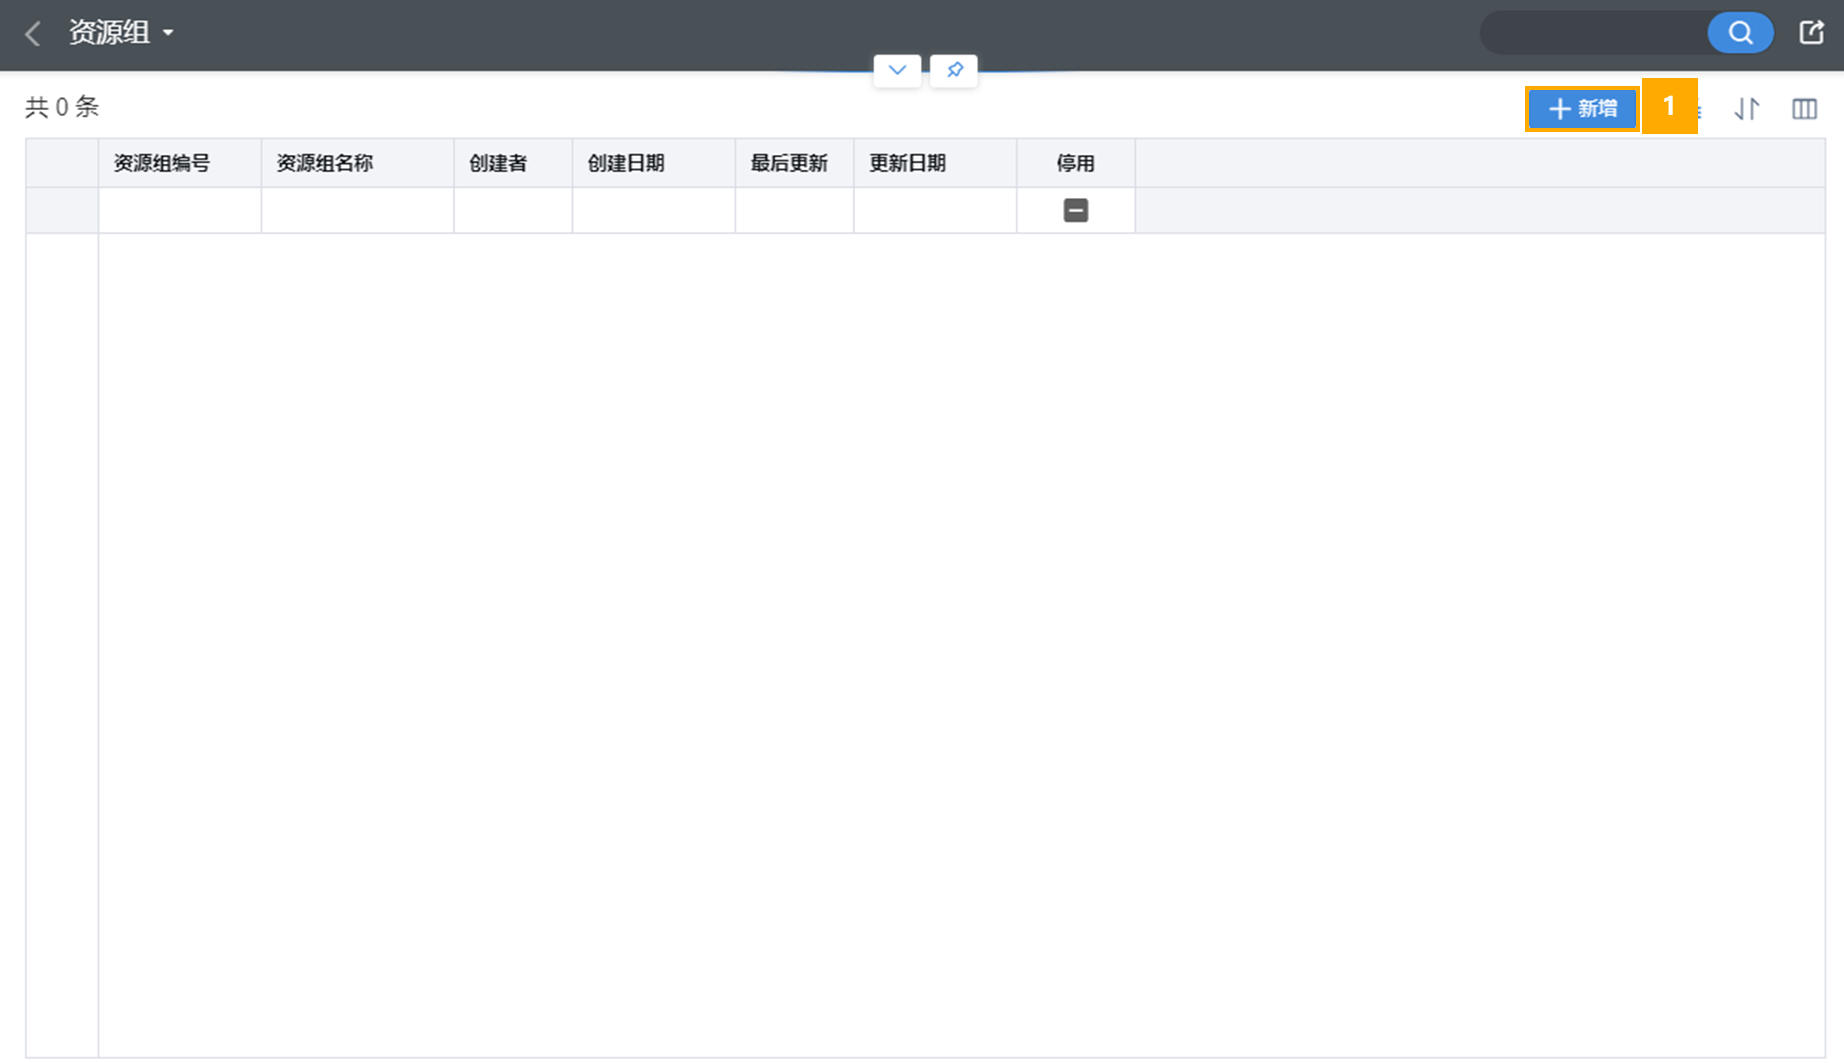The image size is (1844, 1063).
Task: Click the 创建日期 column header
Action: [x=654, y=163]
